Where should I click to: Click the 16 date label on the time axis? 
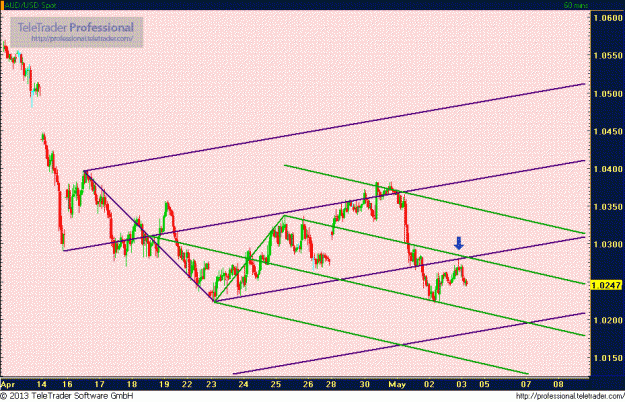click(67, 384)
